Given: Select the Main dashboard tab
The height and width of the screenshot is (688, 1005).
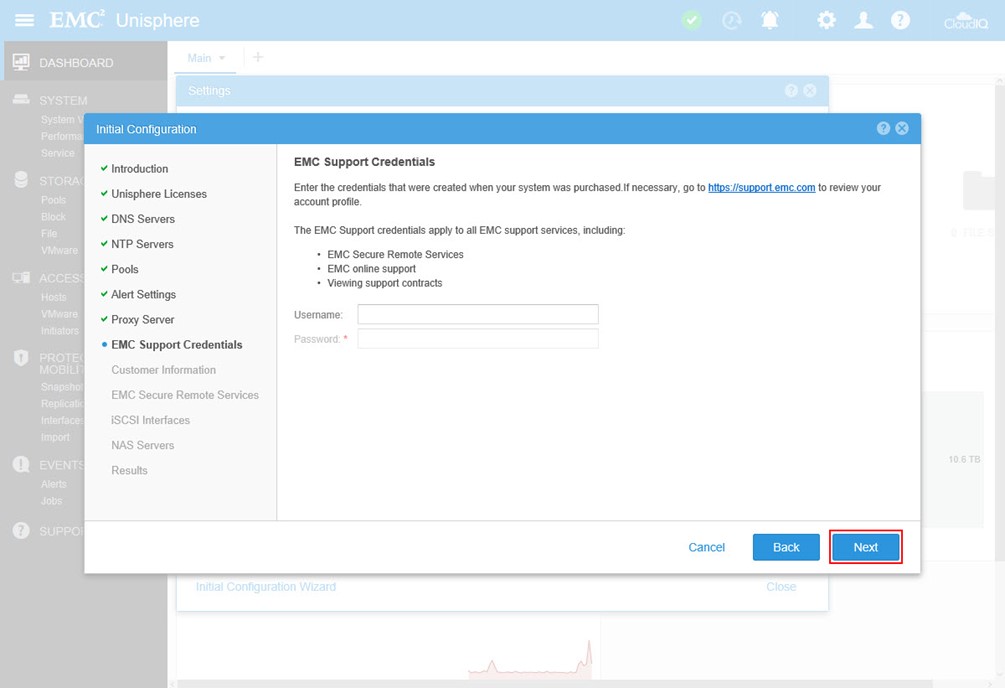Looking at the screenshot, I should pyautogui.click(x=199, y=58).
